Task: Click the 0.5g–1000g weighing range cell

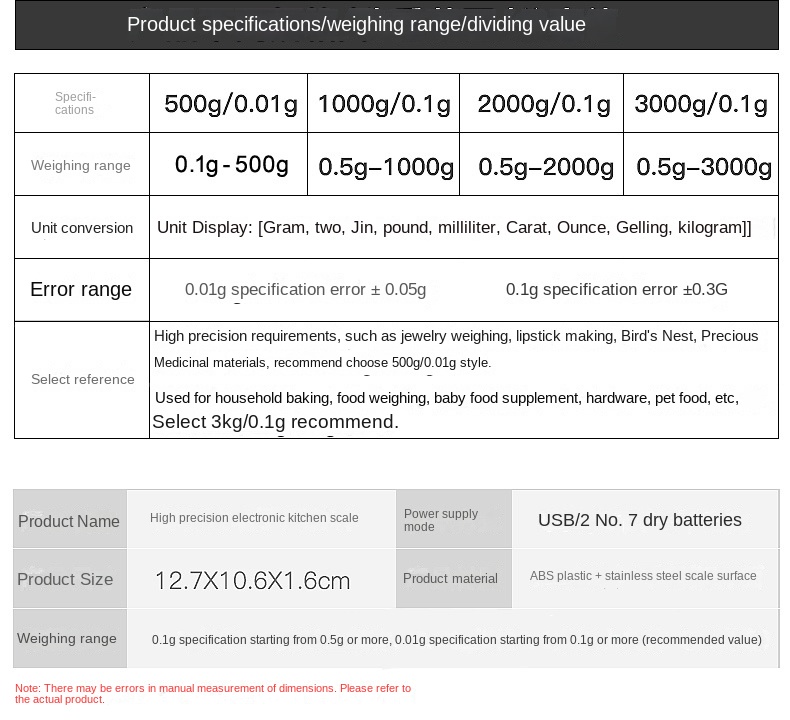Action: [385, 167]
